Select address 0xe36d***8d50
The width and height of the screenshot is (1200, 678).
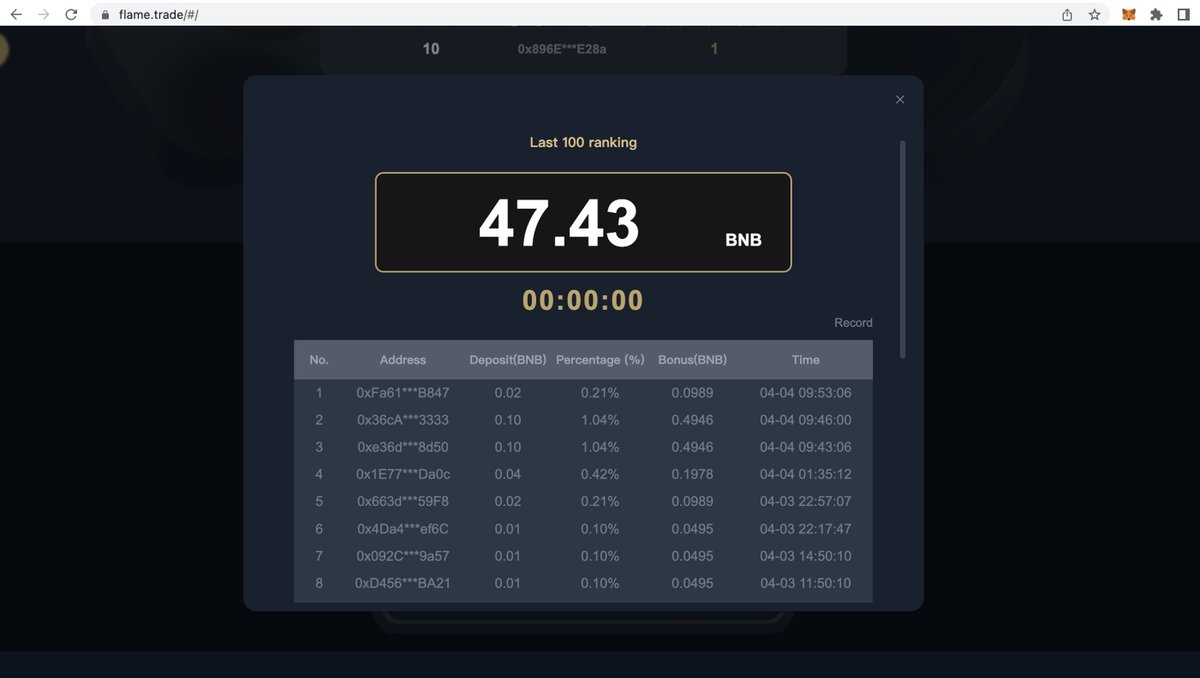tap(403, 447)
